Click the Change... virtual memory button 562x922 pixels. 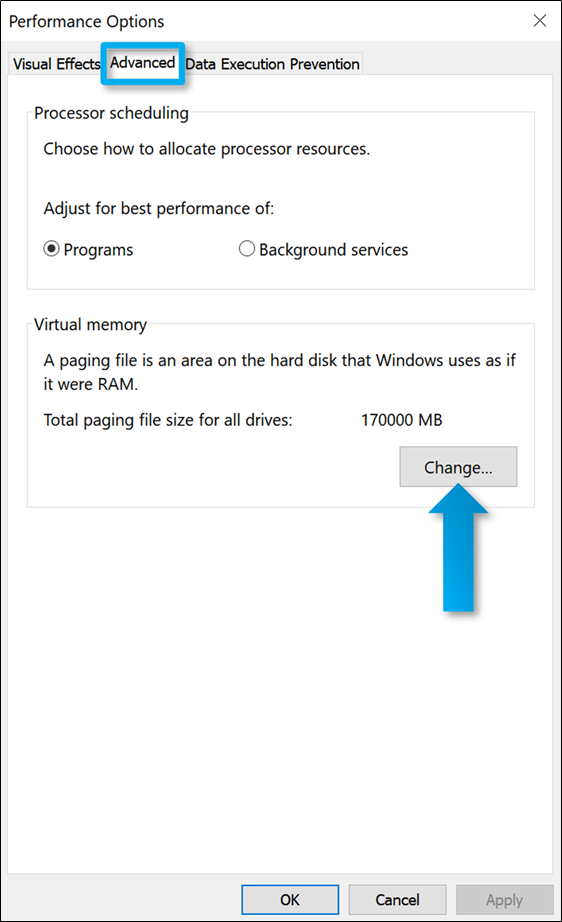click(459, 467)
